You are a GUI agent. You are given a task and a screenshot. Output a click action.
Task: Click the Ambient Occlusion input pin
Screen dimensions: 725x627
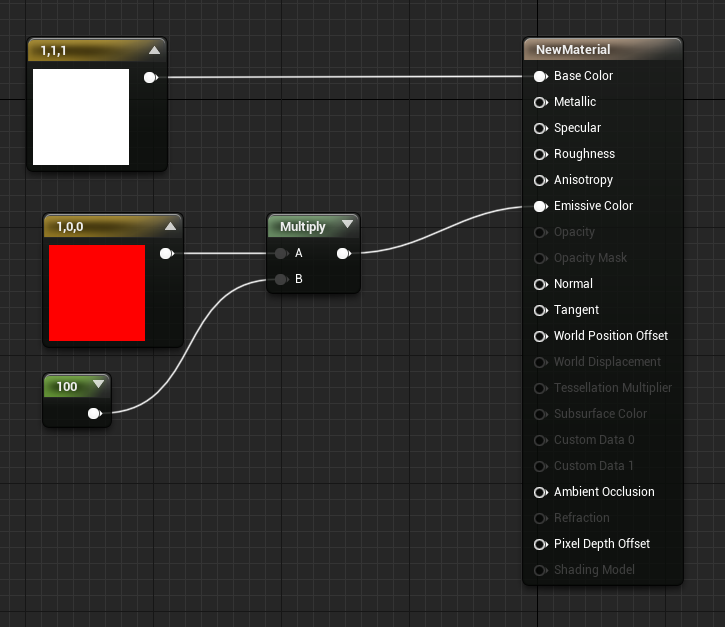tap(541, 492)
